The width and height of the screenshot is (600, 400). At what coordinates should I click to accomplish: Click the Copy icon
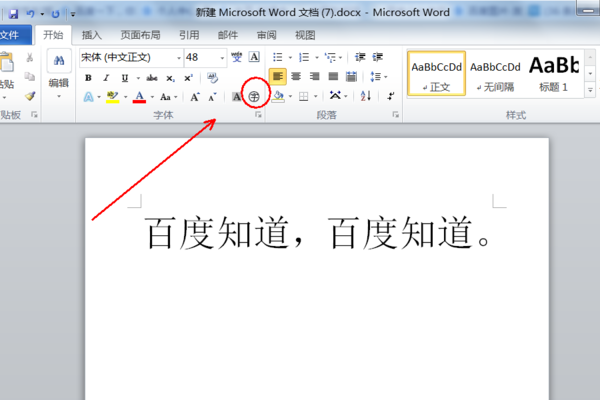pos(29,77)
